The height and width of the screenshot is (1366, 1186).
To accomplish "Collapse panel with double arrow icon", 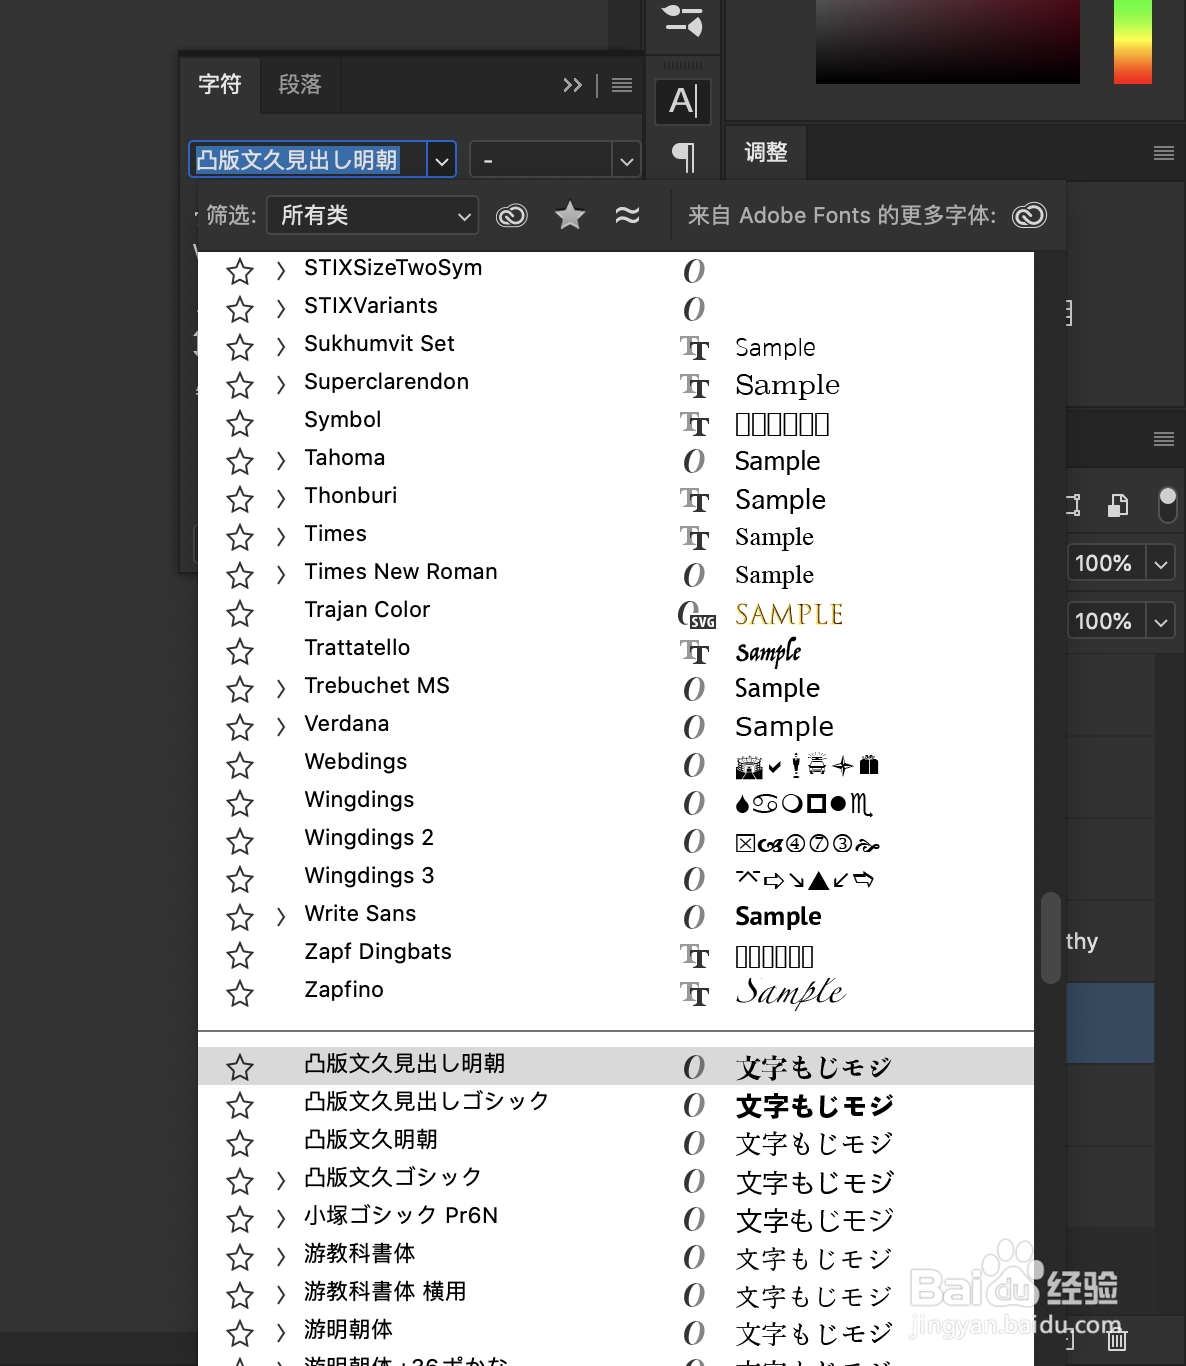I will [x=572, y=85].
